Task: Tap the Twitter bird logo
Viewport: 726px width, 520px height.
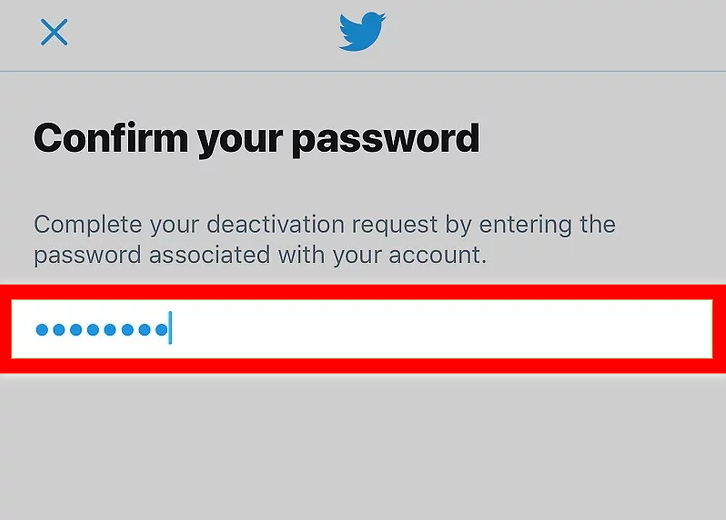Action: pyautogui.click(x=362, y=31)
